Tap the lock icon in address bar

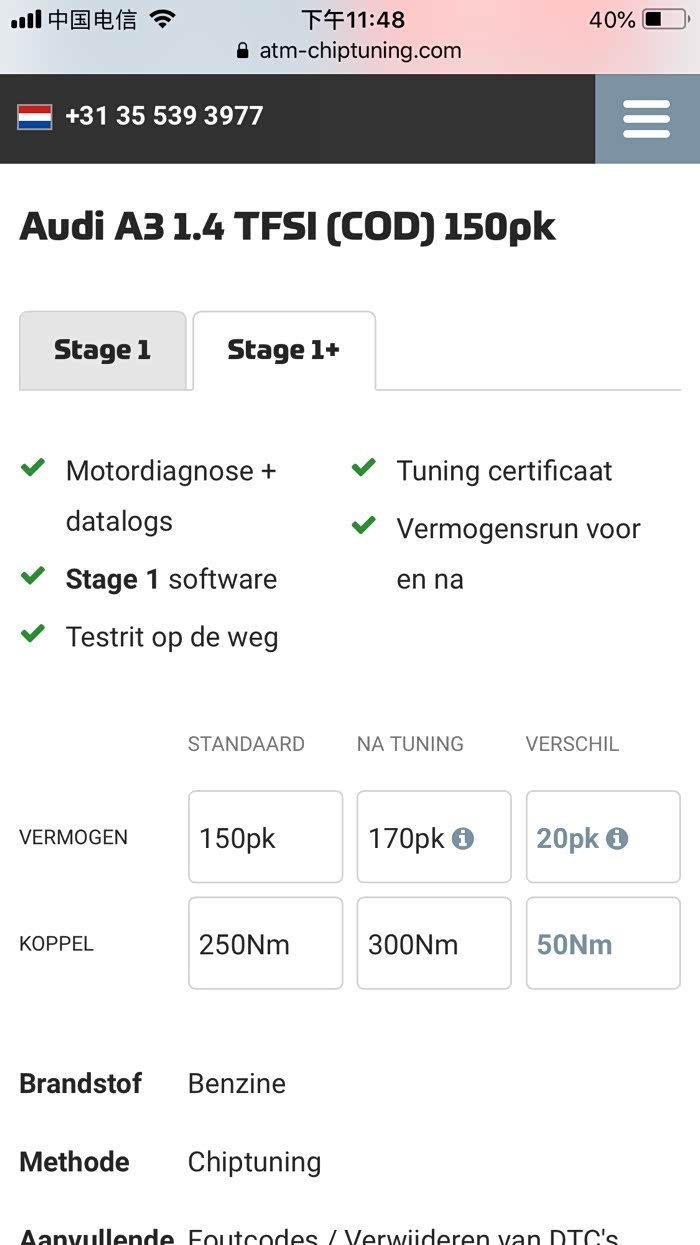click(x=241, y=51)
